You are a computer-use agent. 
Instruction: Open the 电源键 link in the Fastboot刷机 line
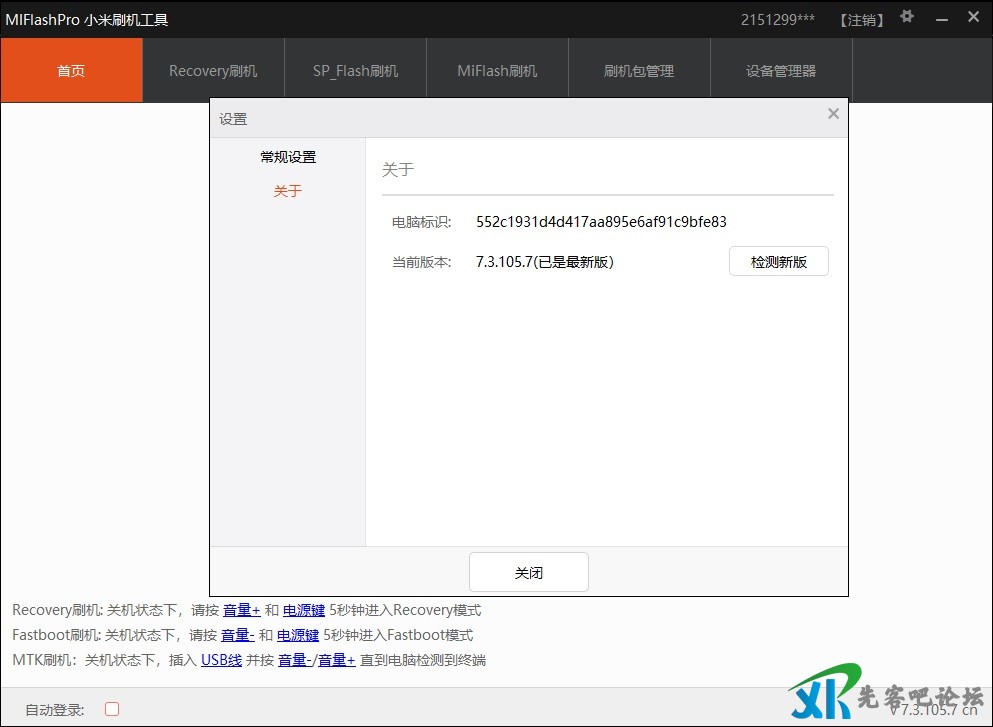click(298, 635)
